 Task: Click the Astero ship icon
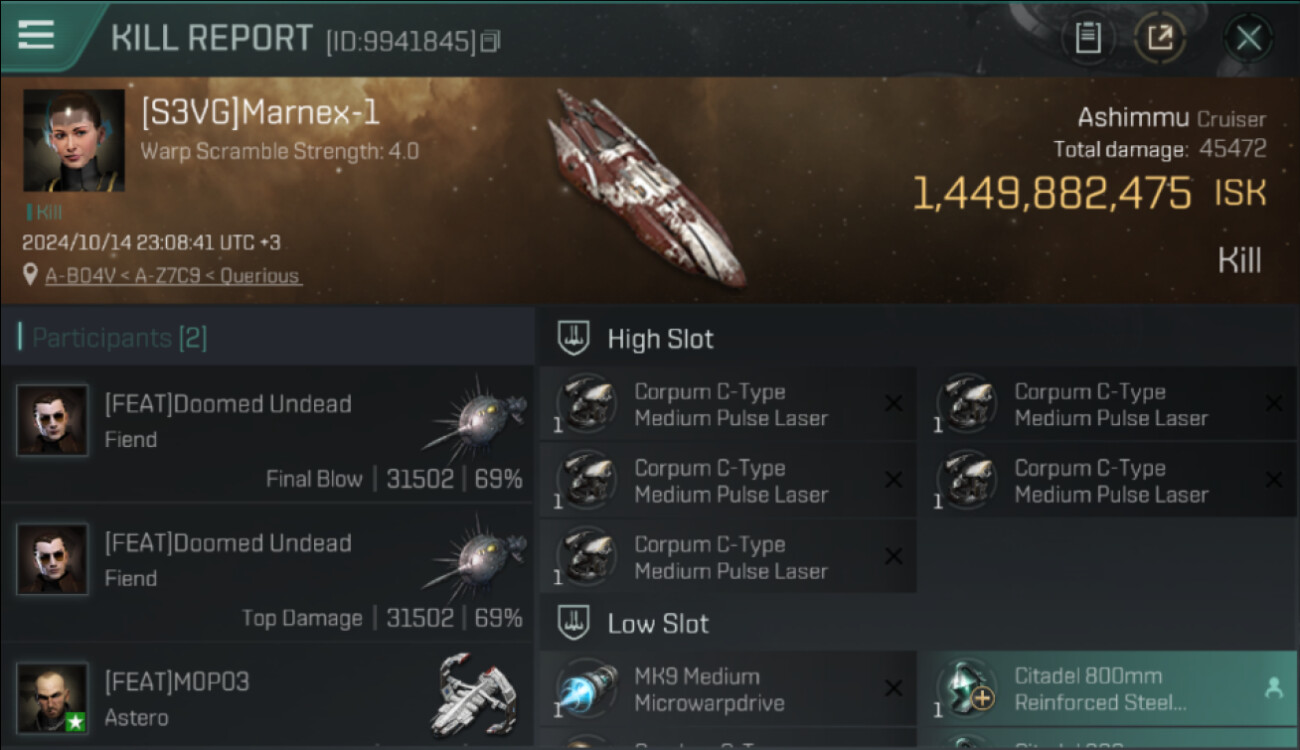[x=477, y=695]
